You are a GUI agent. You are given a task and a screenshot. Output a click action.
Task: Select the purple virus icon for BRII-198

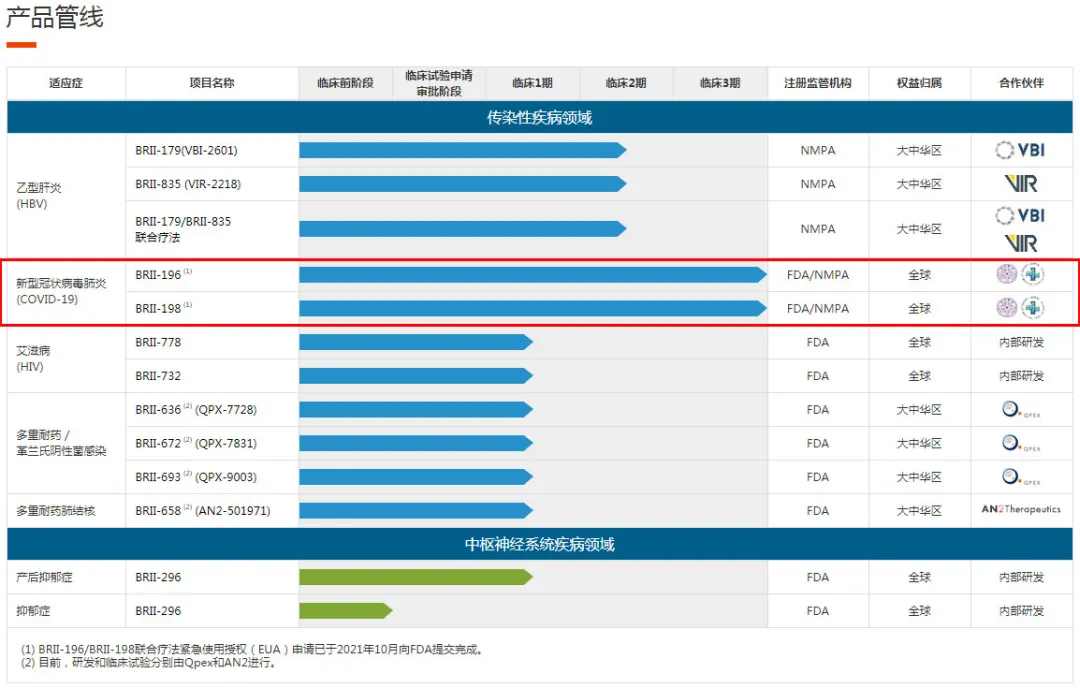[1006, 307]
